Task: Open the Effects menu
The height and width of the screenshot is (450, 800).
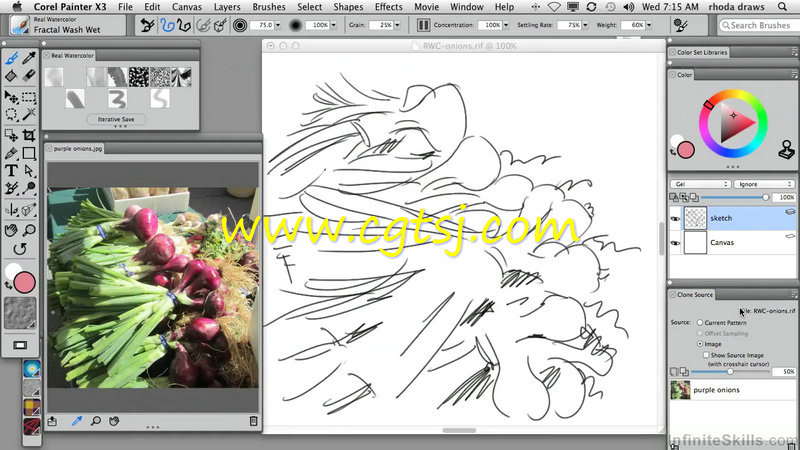Action: pos(388,7)
